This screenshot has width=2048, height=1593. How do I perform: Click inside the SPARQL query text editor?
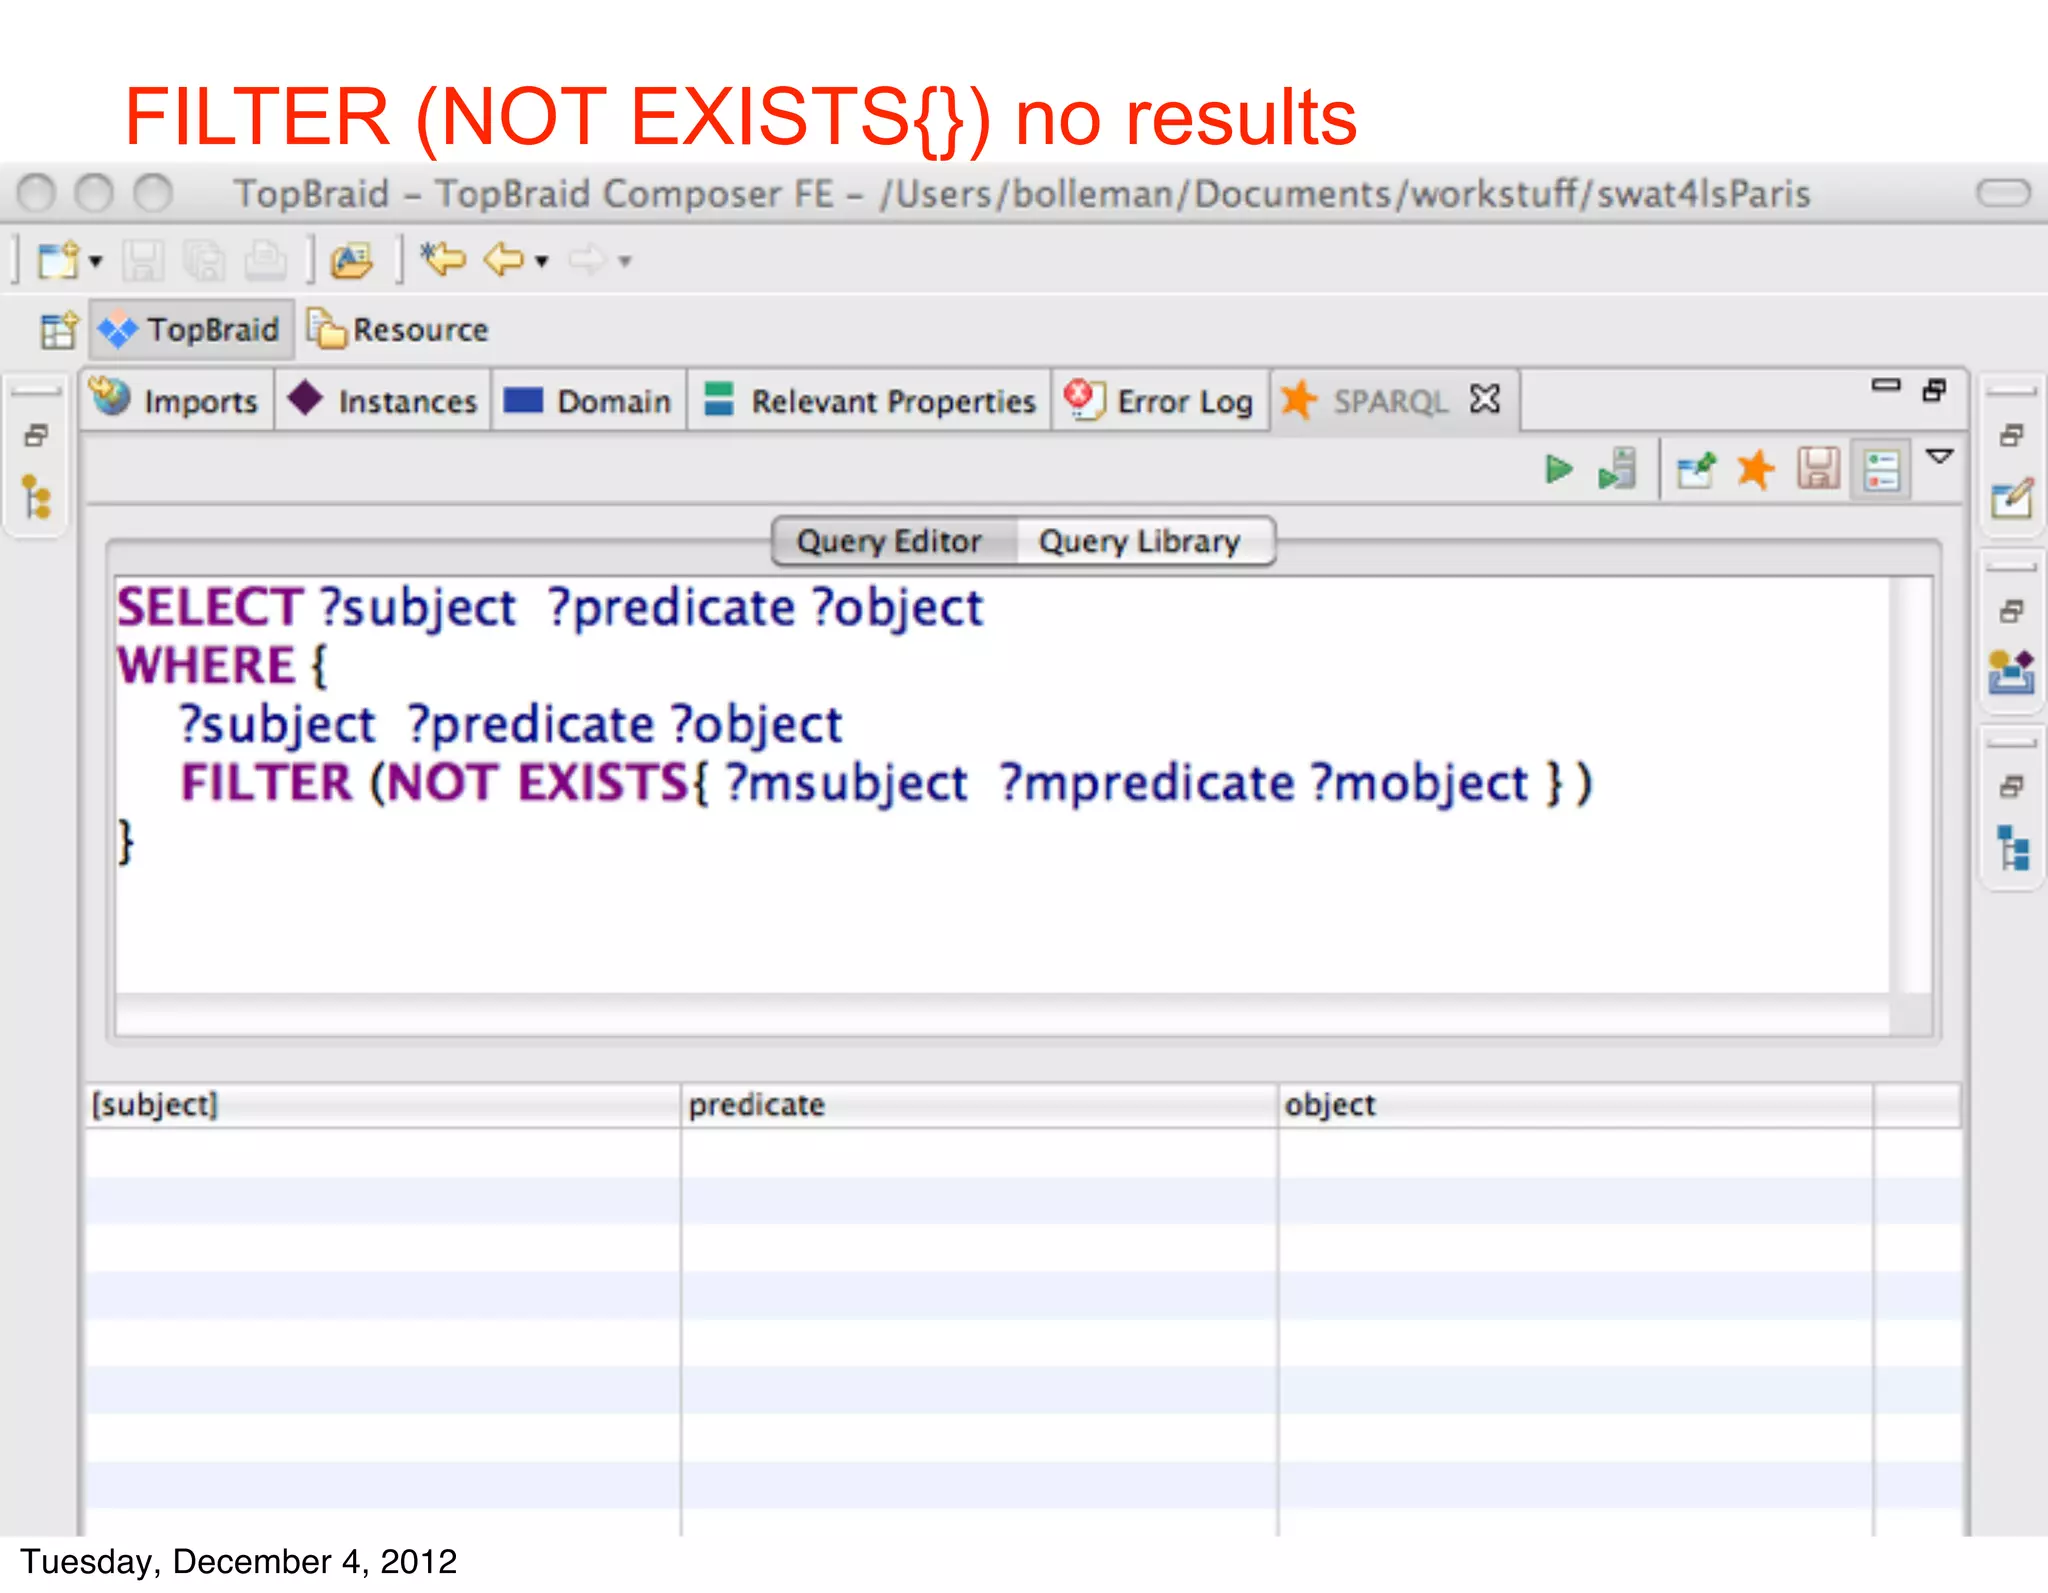1001,784
